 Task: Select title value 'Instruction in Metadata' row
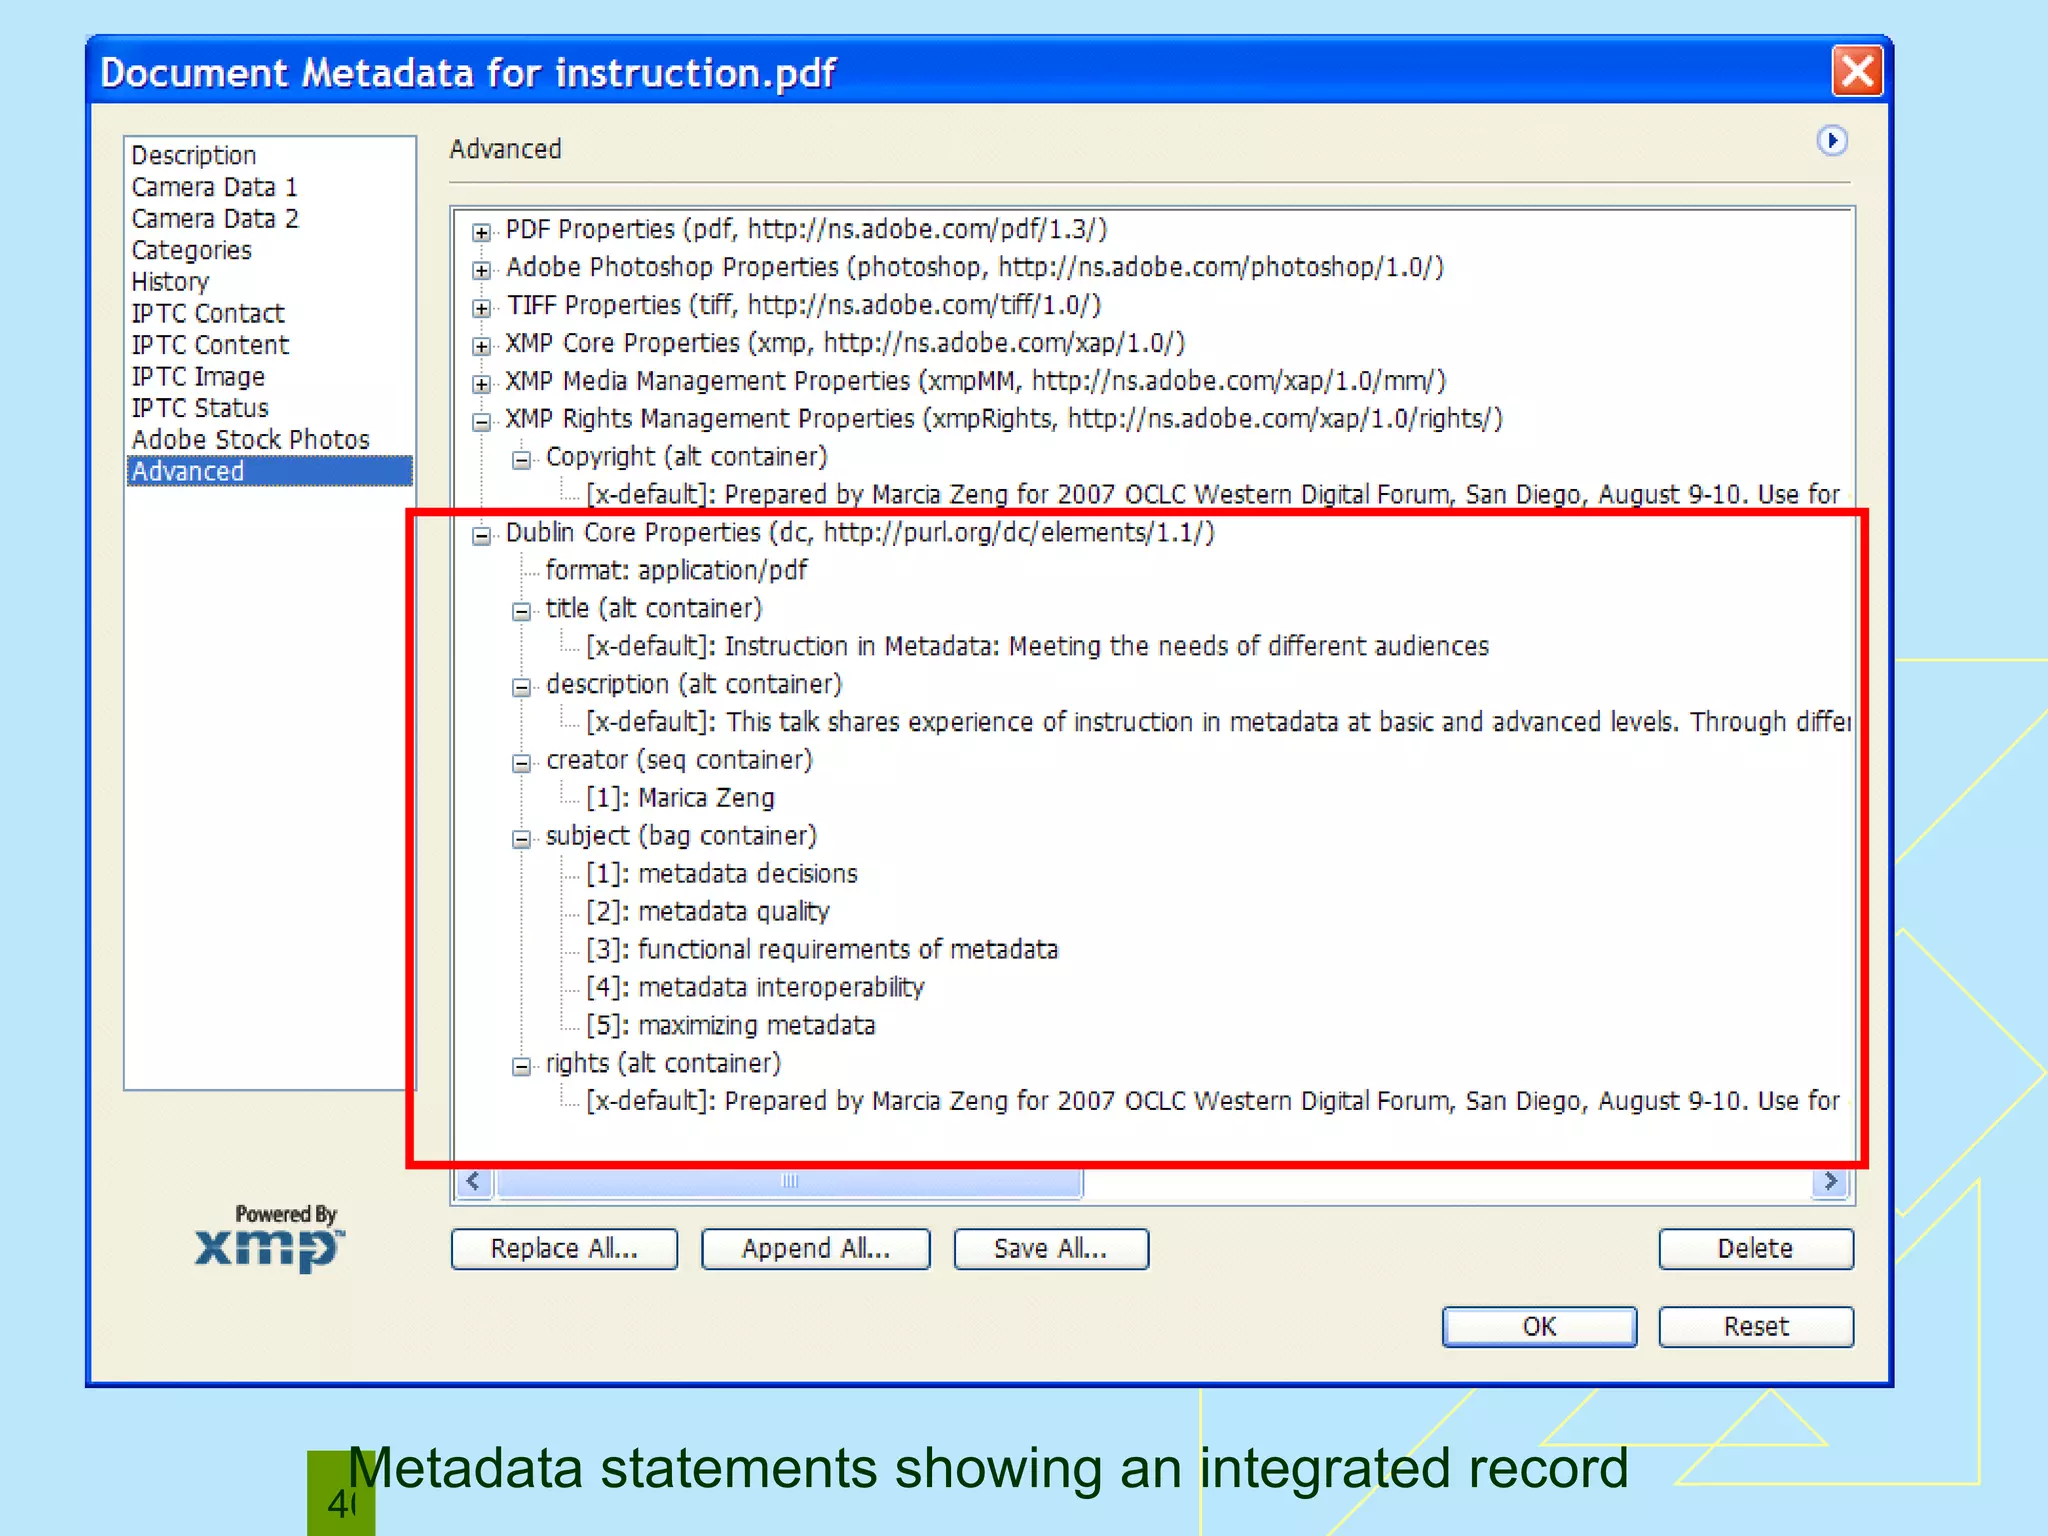1037,647
